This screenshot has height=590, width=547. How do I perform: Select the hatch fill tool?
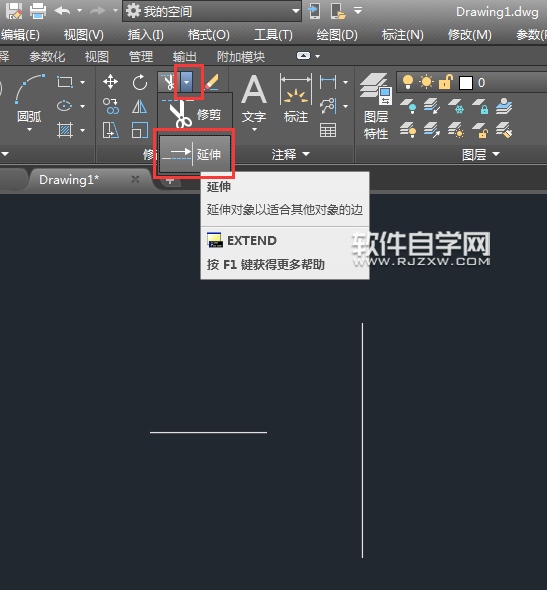click(x=65, y=130)
